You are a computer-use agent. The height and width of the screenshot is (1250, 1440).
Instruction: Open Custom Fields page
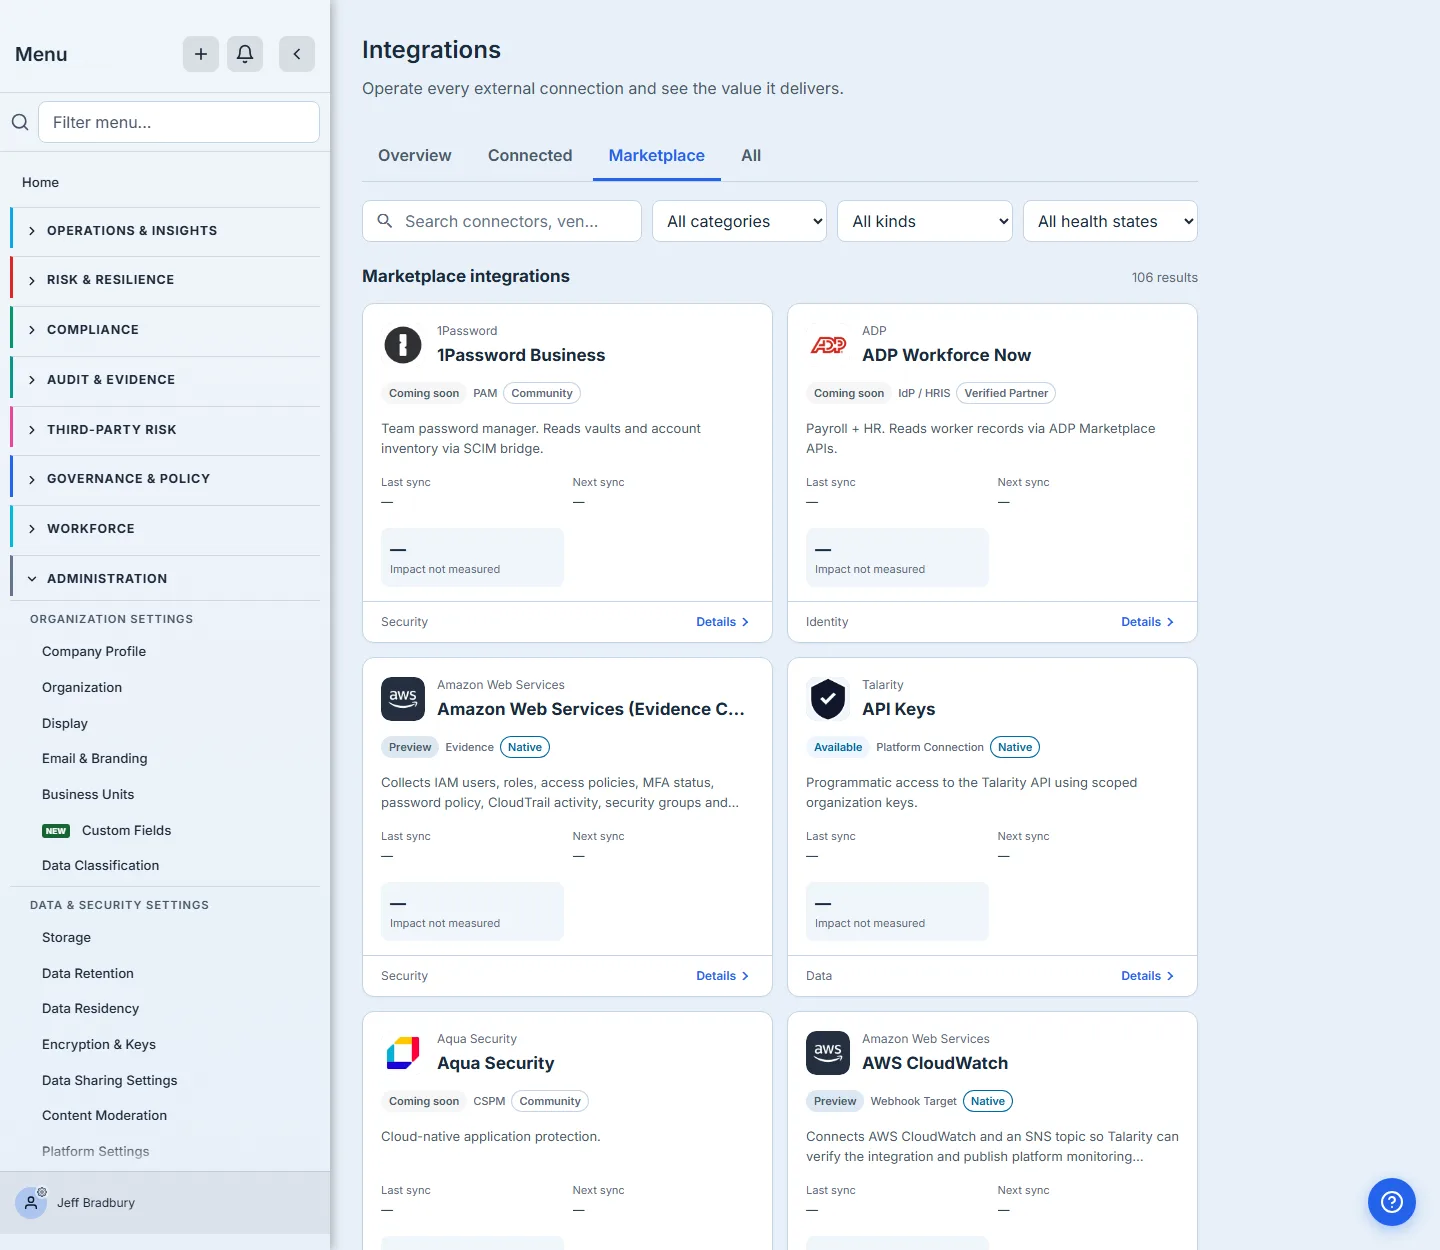[126, 831]
